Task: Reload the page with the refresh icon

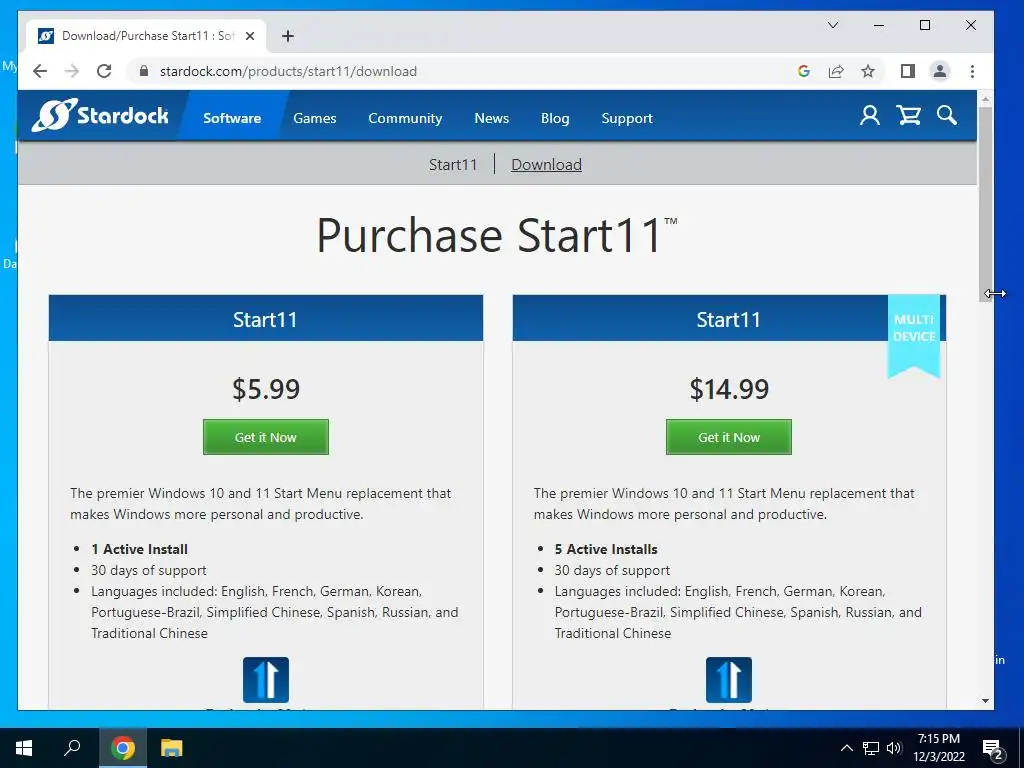Action: coord(104,71)
